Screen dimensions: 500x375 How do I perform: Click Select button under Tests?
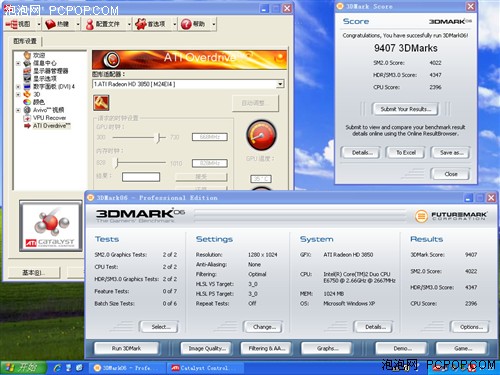(x=160, y=327)
